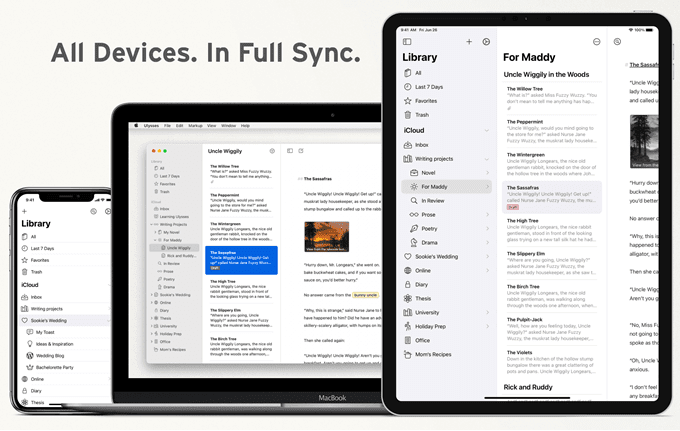The height and width of the screenshot is (431, 680).
Task: Select the Poetry group icon on iPad
Action: [x=414, y=229]
